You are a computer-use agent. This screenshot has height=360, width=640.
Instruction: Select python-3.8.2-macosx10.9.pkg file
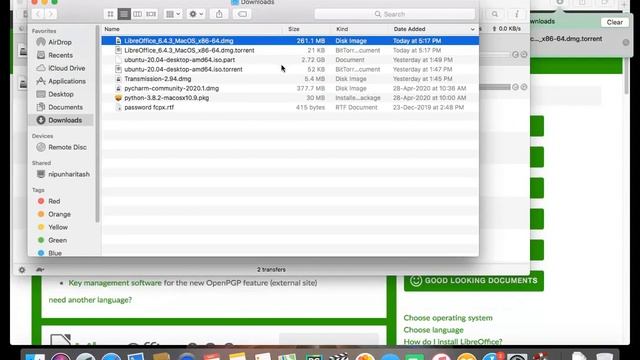point(290,98)
